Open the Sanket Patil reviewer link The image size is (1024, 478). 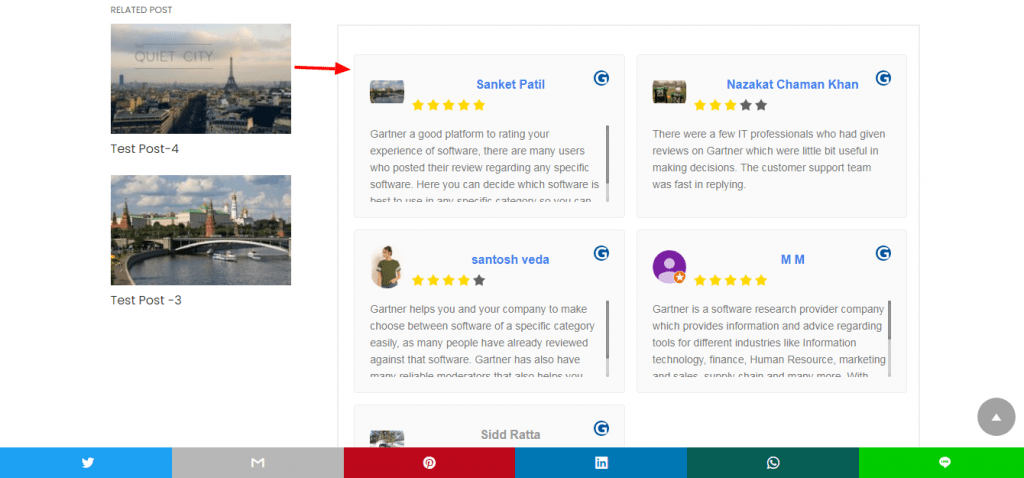click(x=510, y=84)
